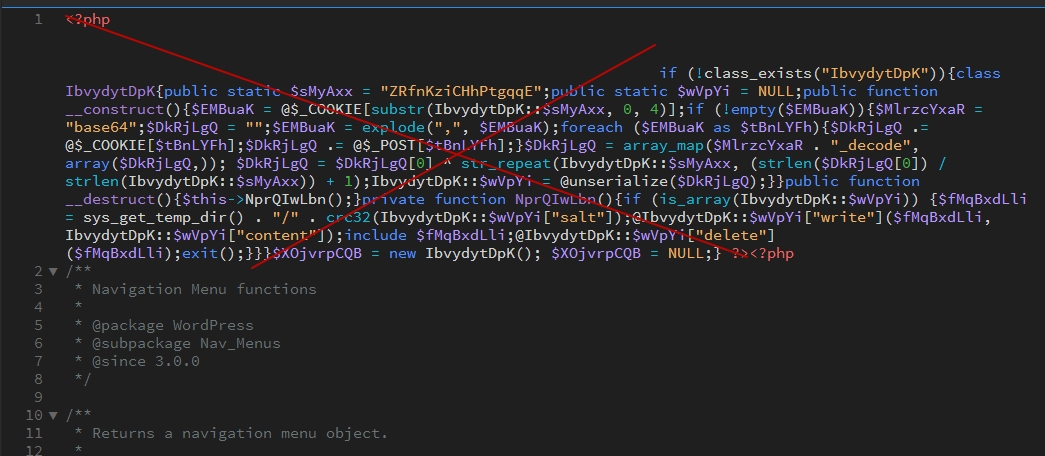Image resolution: width=1045 pixels, height=456 pixels.
Task: Select line number 7 in the gutter
Action: coord(38,361)
